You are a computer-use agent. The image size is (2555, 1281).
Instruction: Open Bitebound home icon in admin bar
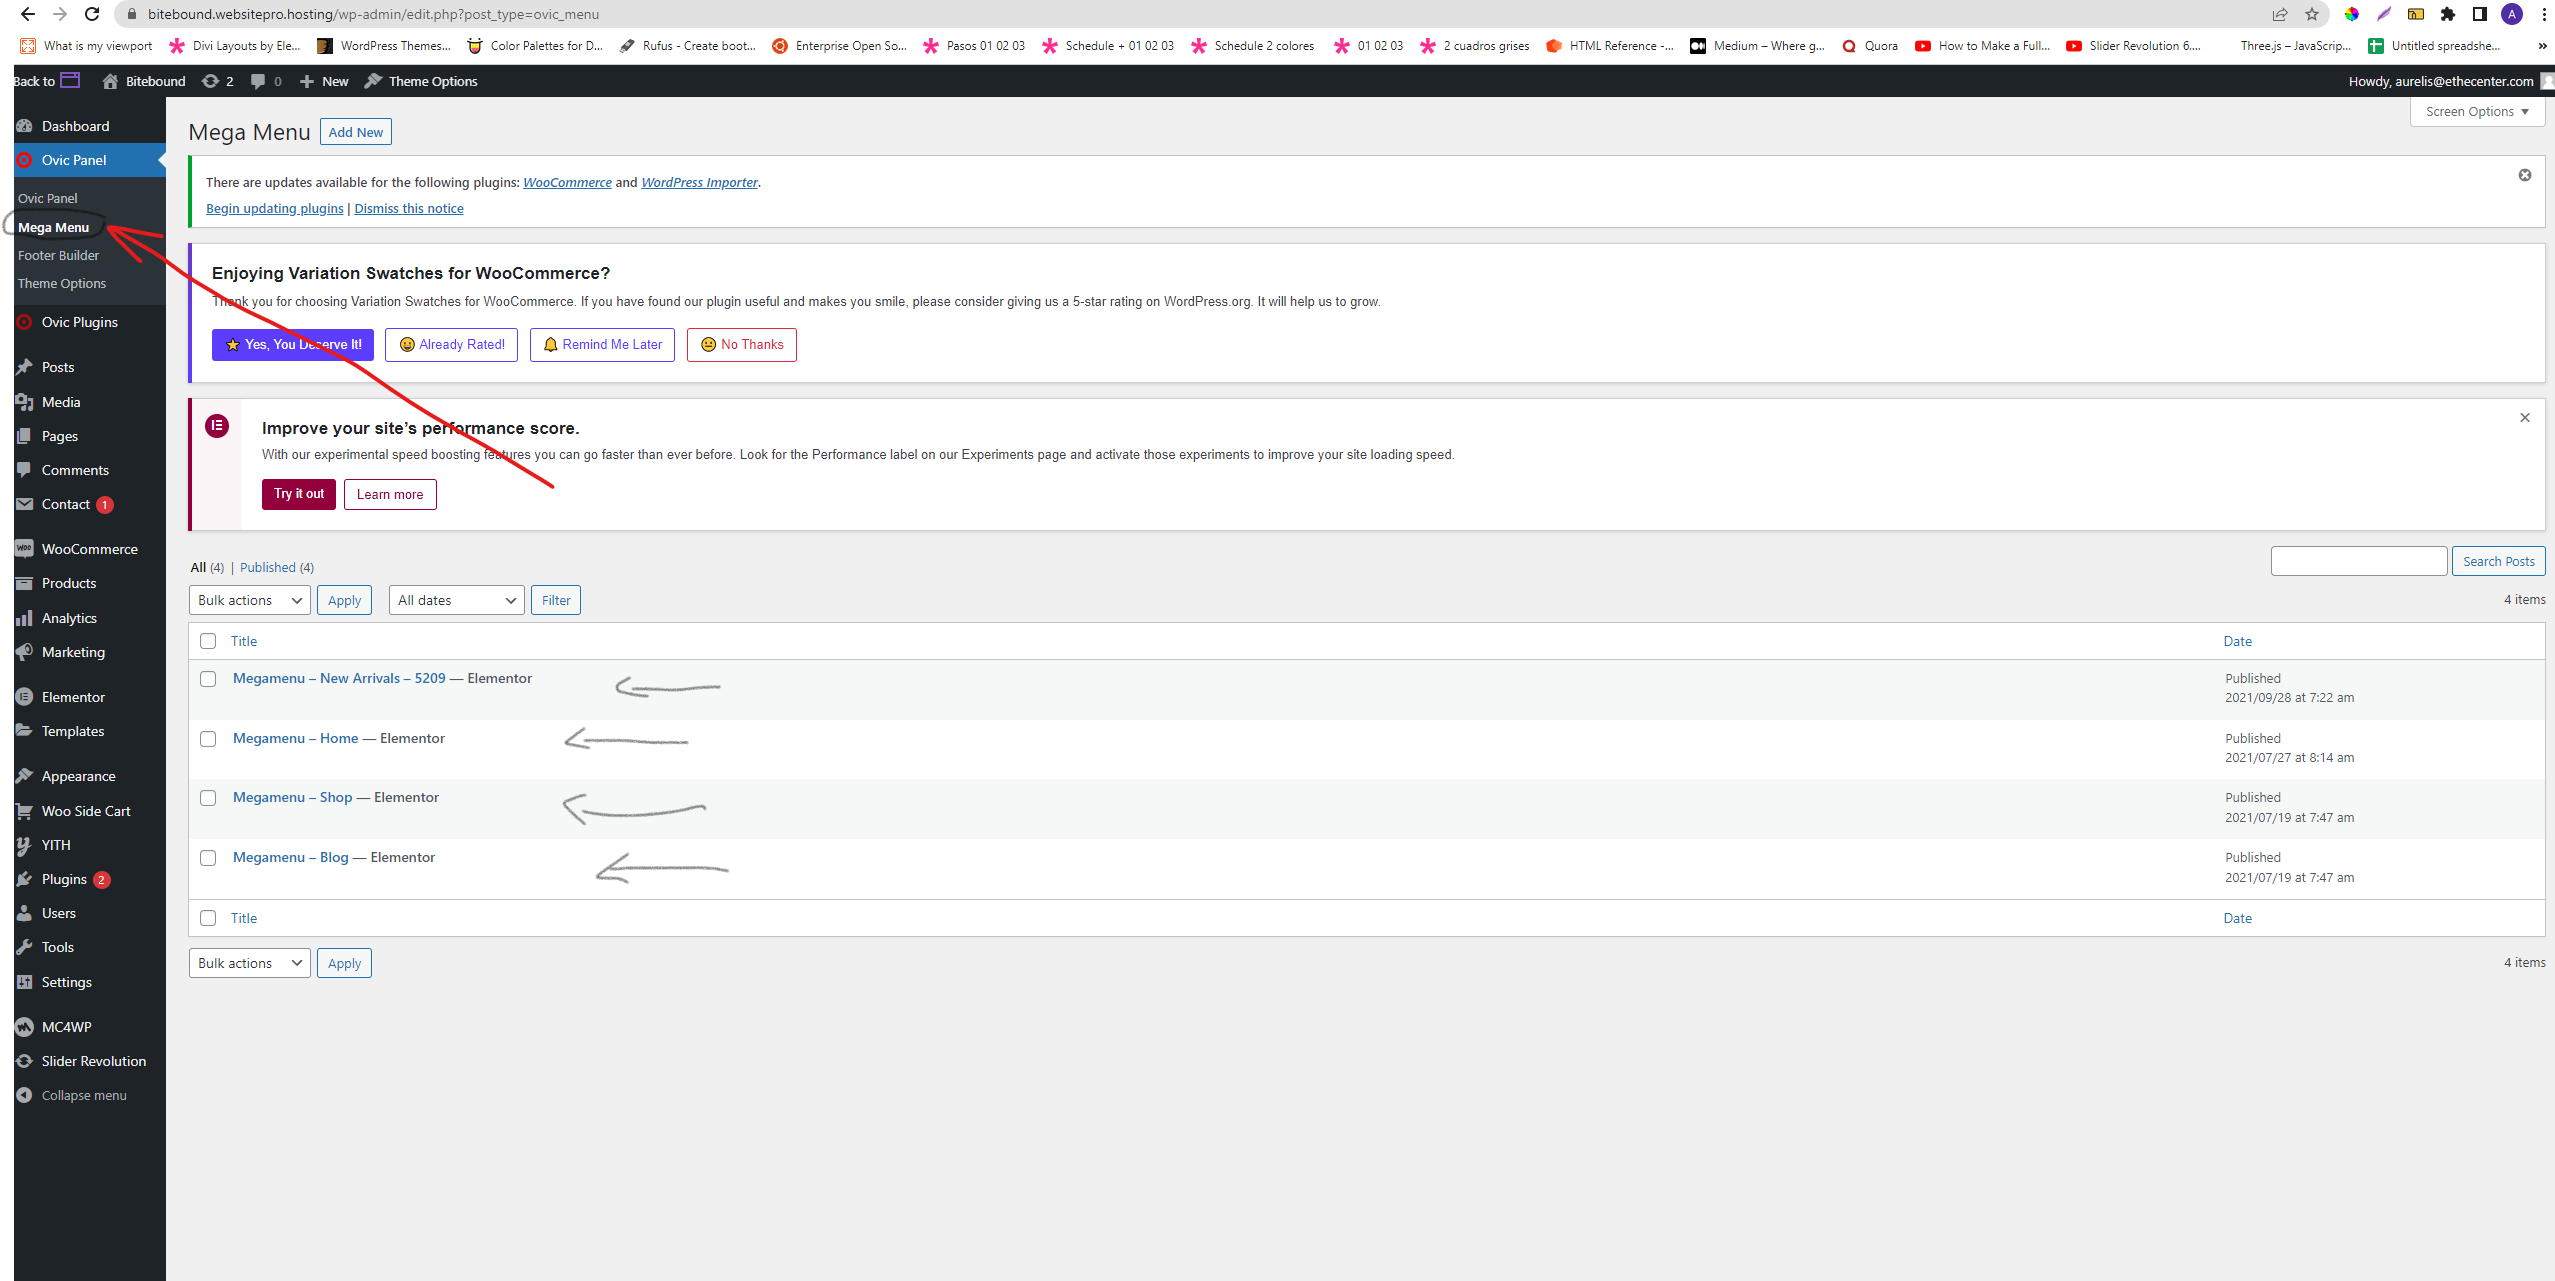click(110, 81)
